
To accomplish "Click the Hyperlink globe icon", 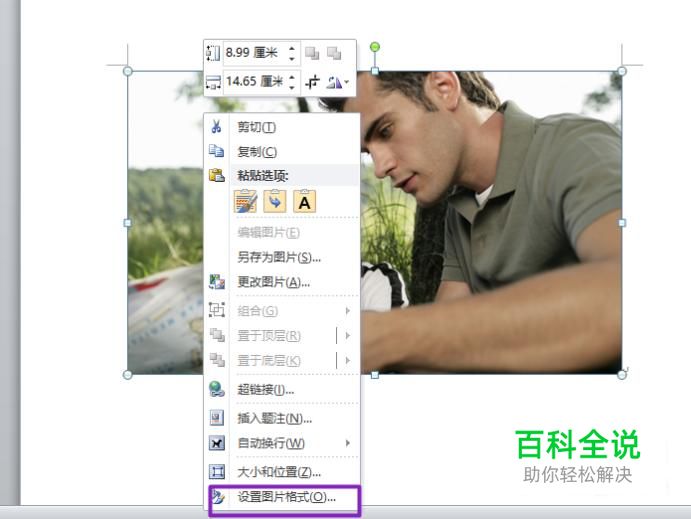I will (216, 389).
